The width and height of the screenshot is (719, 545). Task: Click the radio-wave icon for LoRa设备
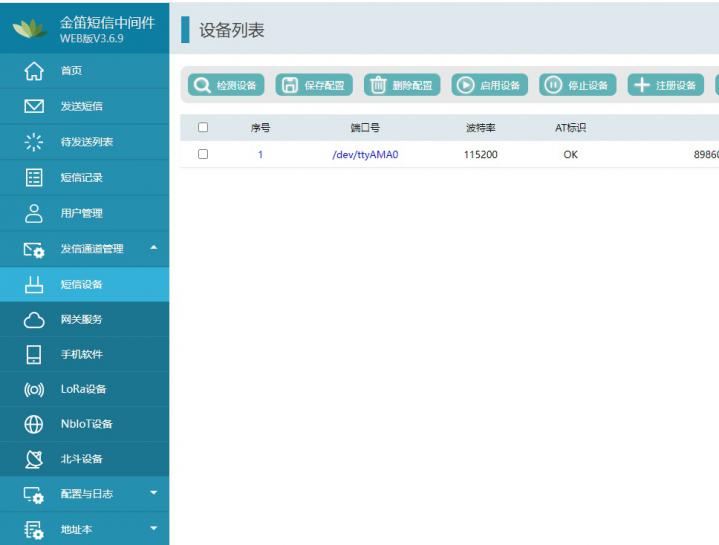tap(34, 390)
